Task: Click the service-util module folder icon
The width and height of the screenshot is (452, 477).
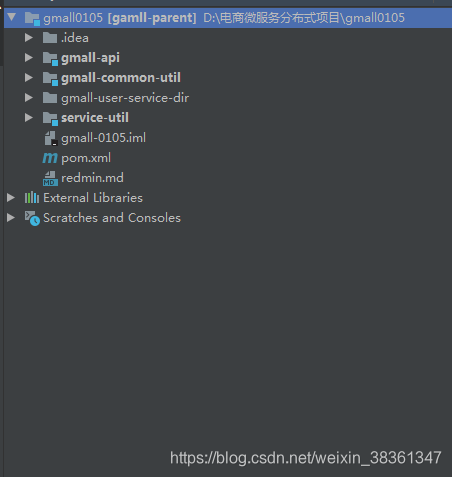Action: 50,118
